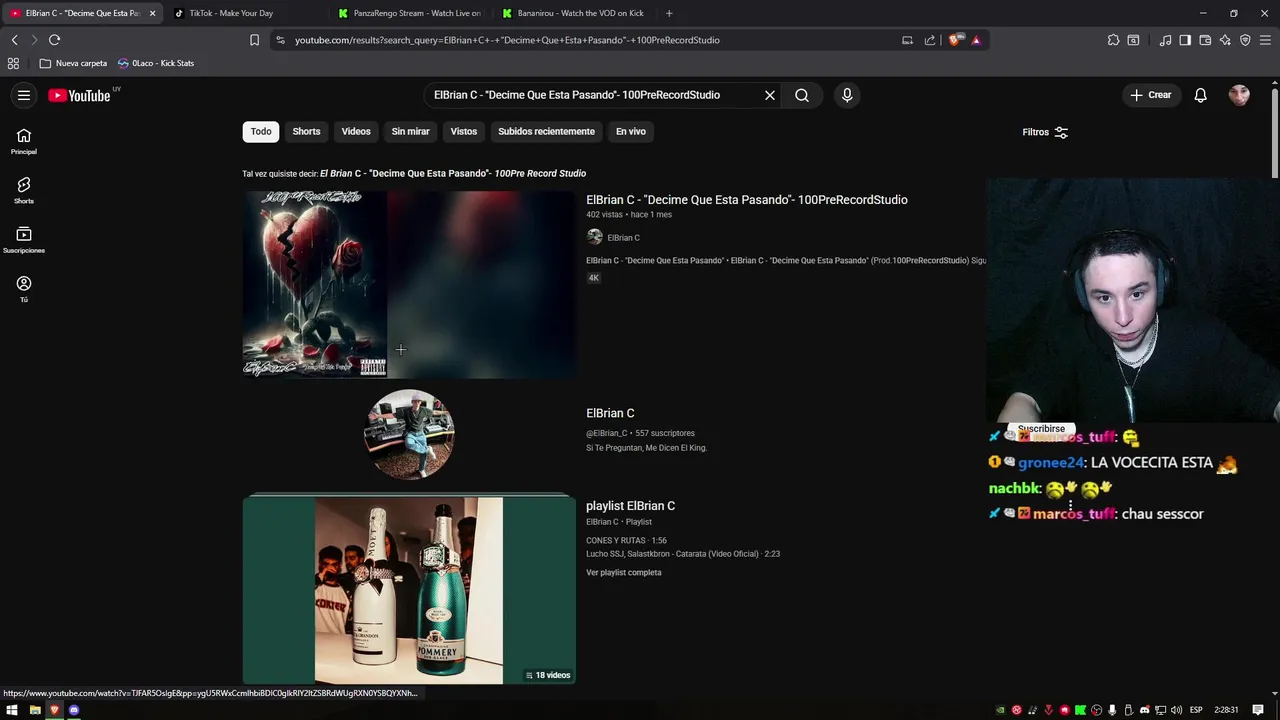This screenshot has height=720, width=1280.
Task: Open the Brave Shields lion icon
Action: point(955,40)
